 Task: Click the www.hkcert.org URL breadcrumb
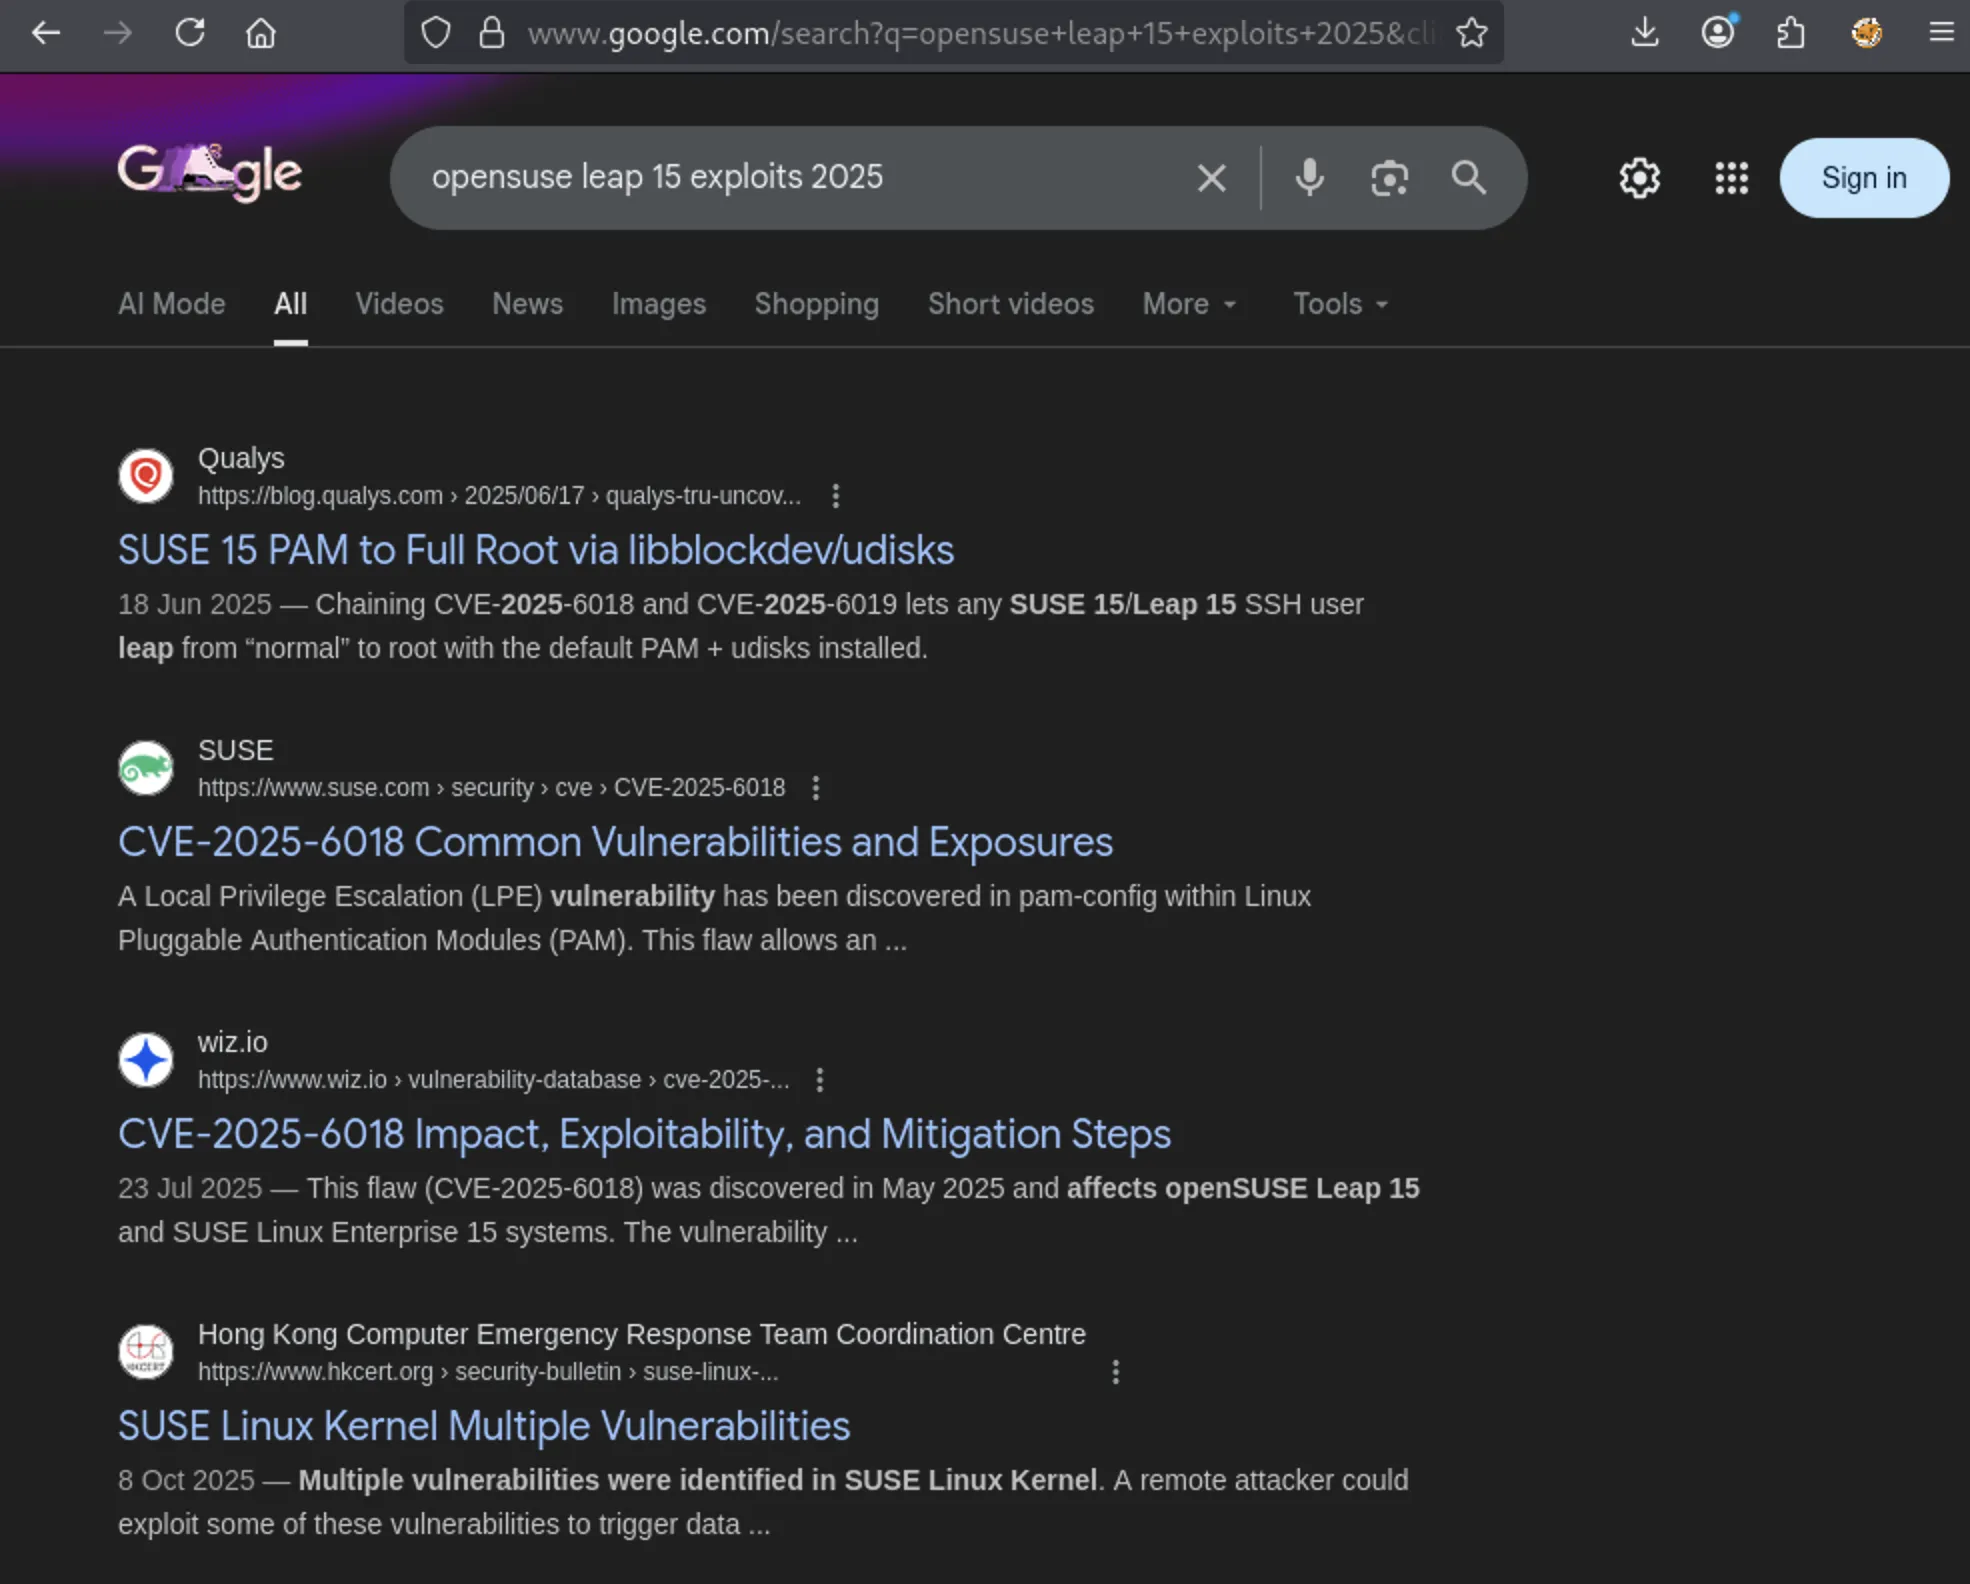(x=488, y=1372)
